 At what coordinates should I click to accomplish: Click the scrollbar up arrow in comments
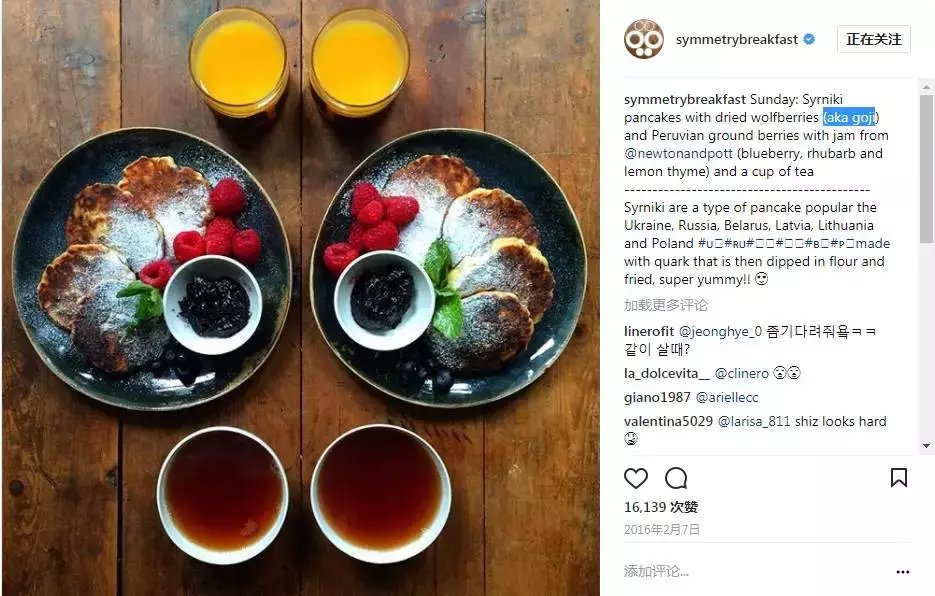tap(926, 87)
